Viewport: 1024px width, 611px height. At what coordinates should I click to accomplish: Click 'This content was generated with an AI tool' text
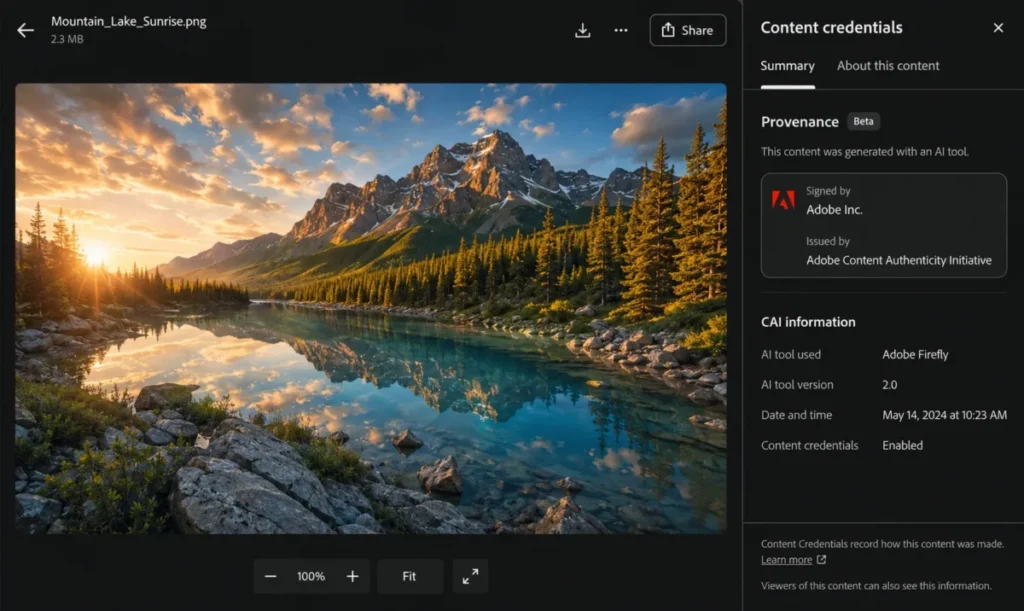pos(865,151)
